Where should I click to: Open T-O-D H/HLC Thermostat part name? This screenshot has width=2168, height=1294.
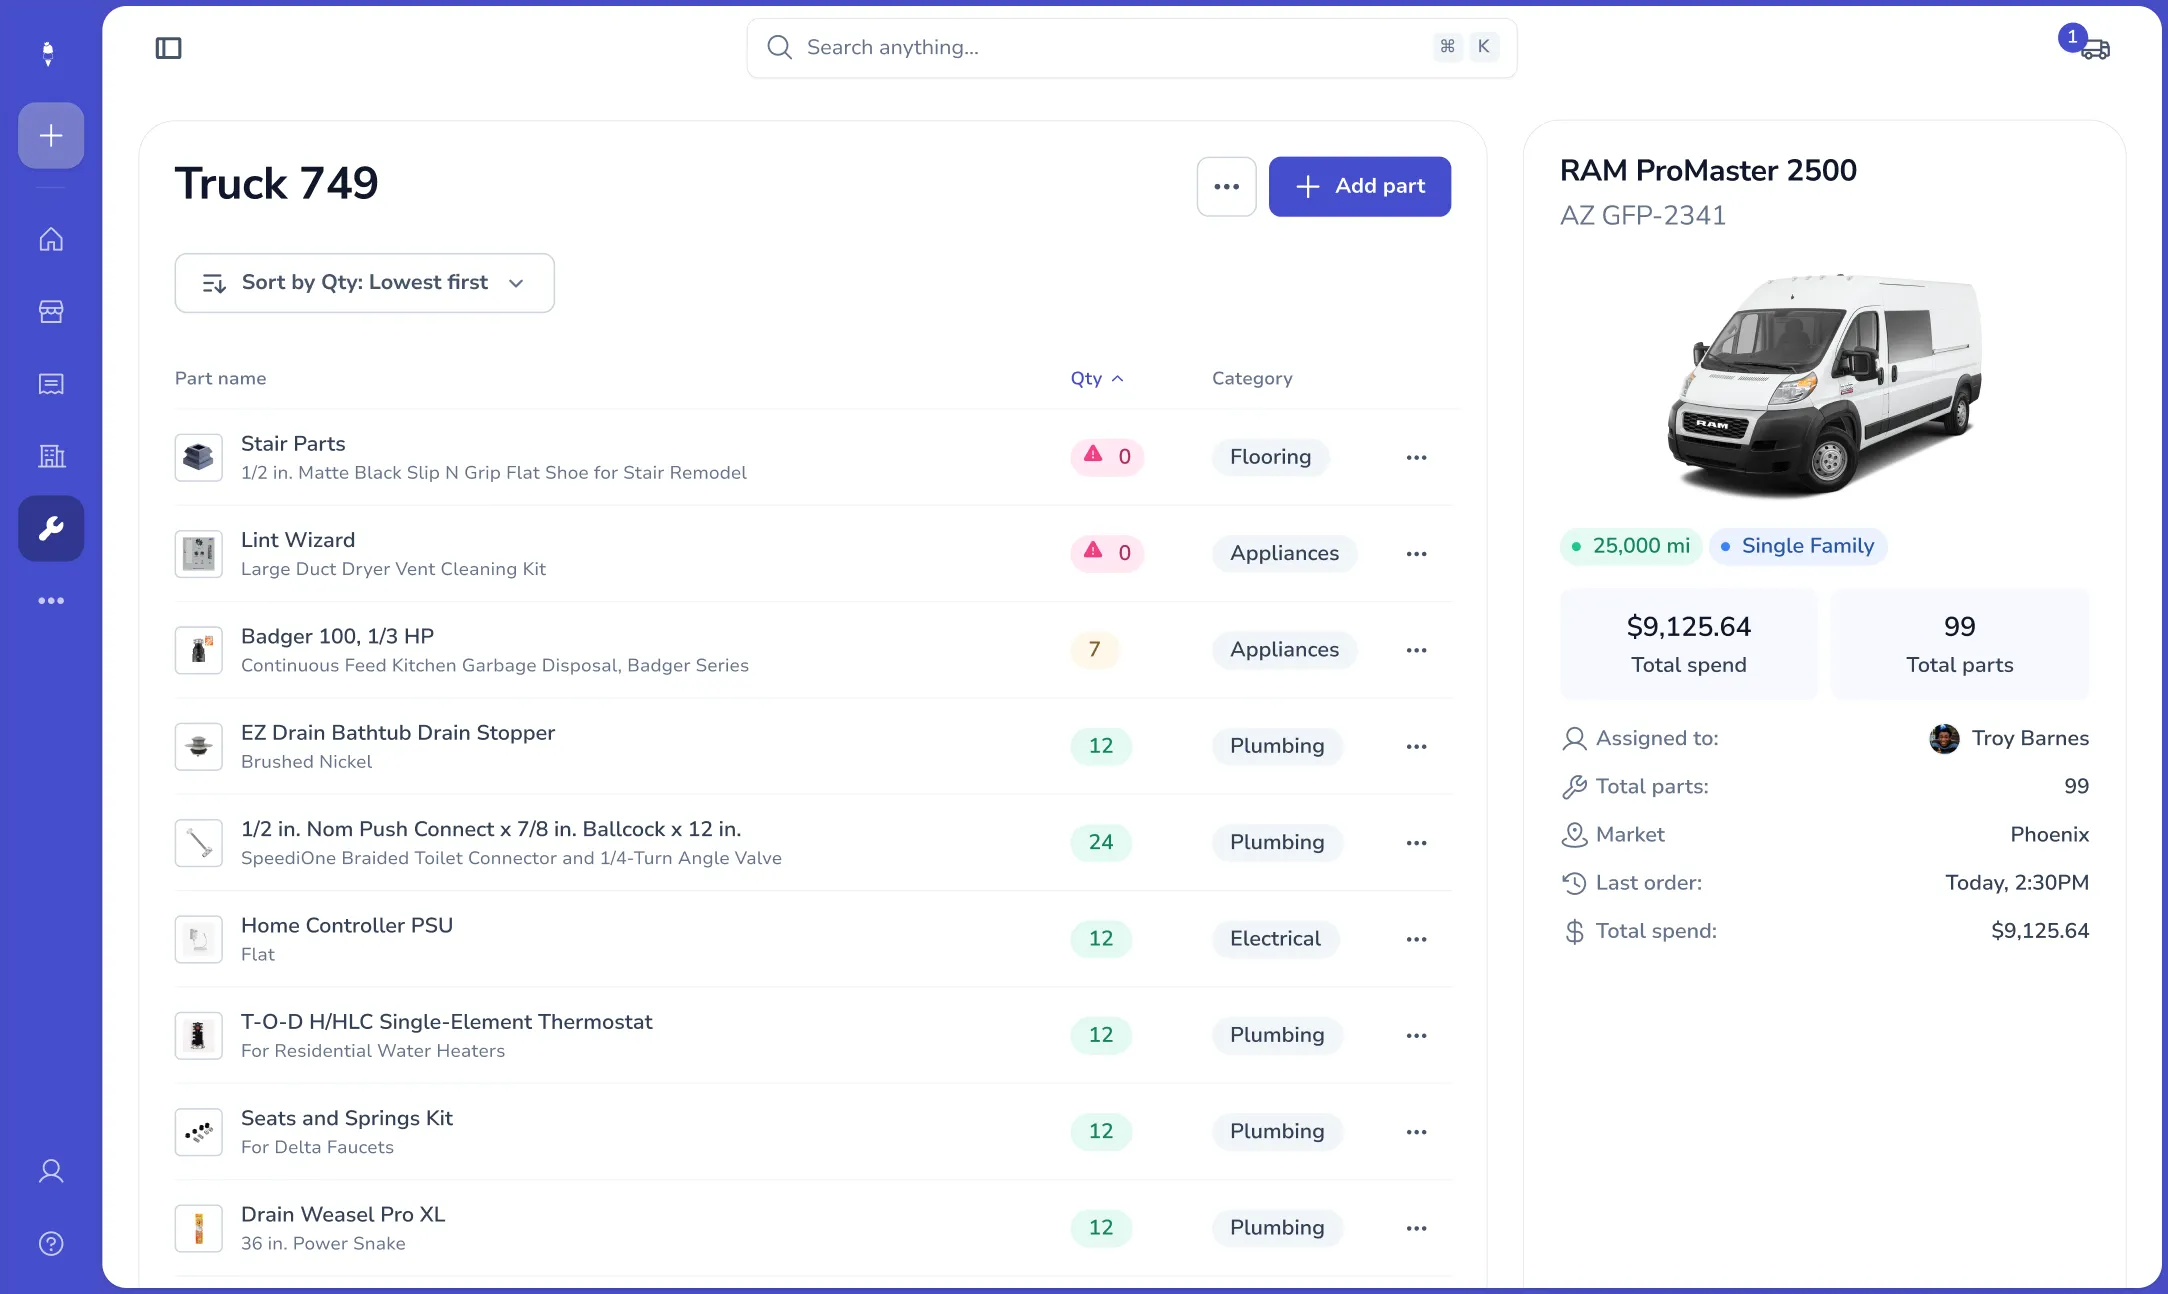(x=446, y=1022)
